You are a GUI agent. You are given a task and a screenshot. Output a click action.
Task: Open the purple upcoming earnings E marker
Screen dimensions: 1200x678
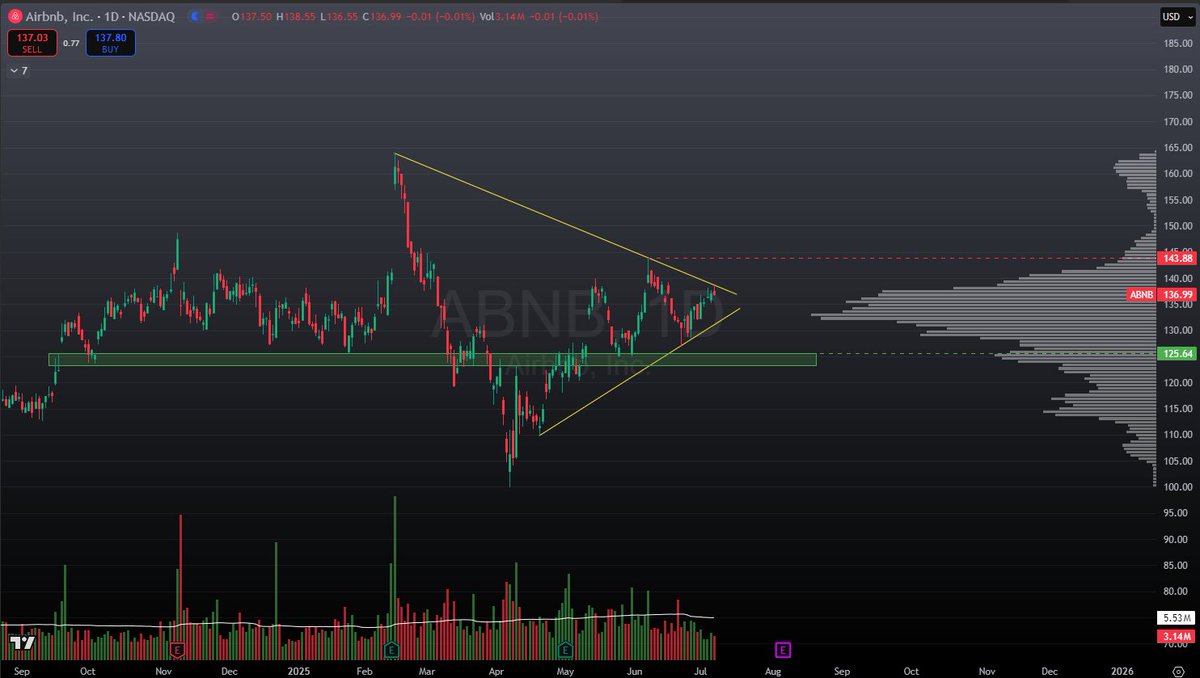[782, 649]
